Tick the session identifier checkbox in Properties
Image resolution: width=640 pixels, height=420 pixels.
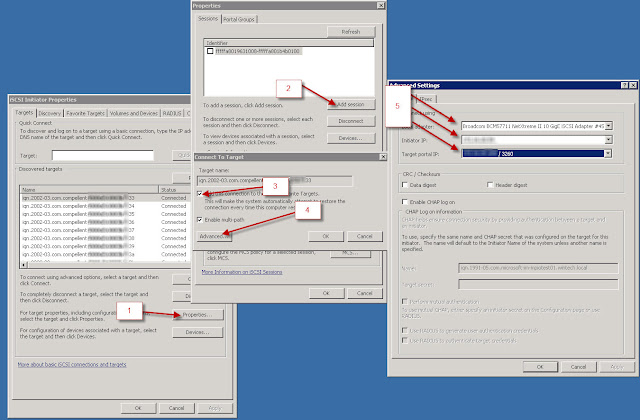[210, 51]
